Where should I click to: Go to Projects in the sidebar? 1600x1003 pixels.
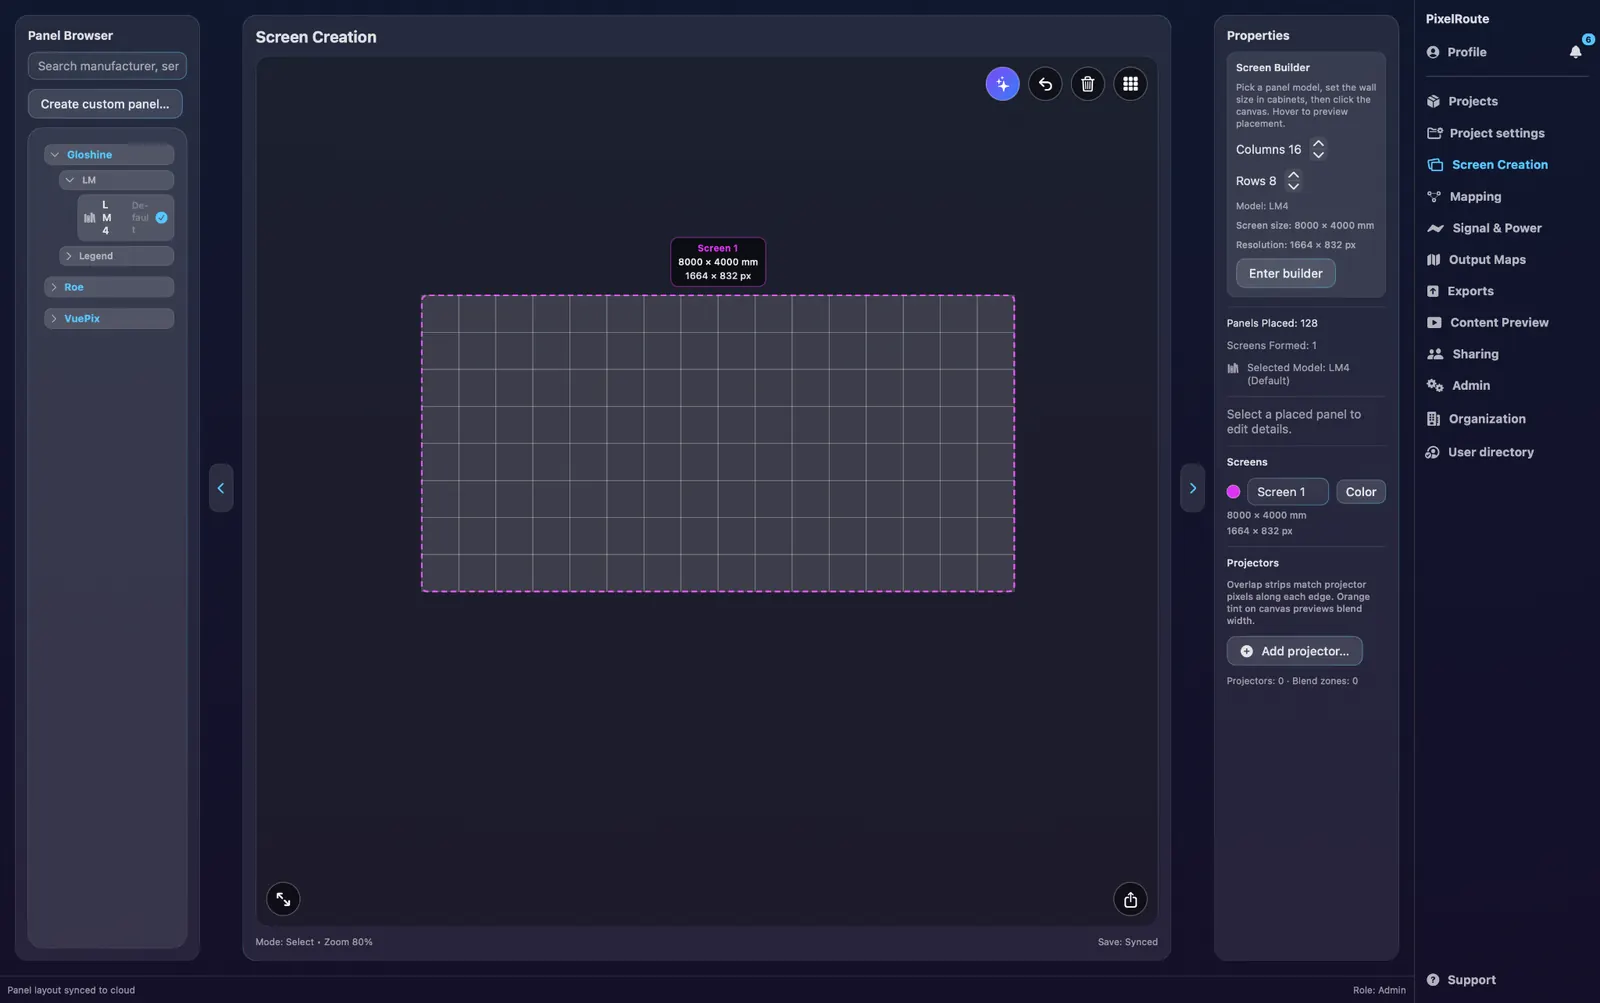(1462, 101)
